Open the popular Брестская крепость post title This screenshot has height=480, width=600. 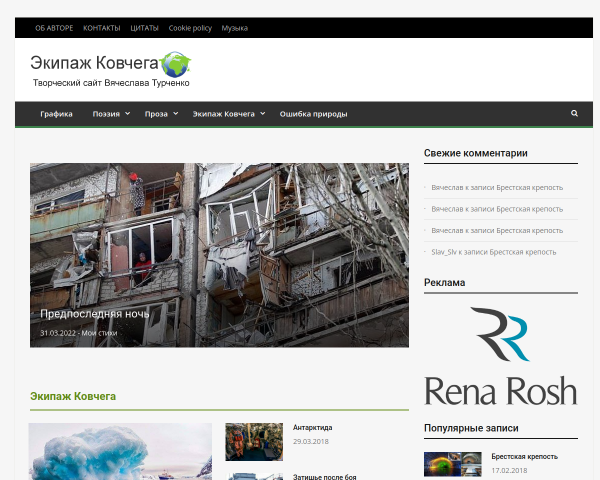(x=525, y=456)
